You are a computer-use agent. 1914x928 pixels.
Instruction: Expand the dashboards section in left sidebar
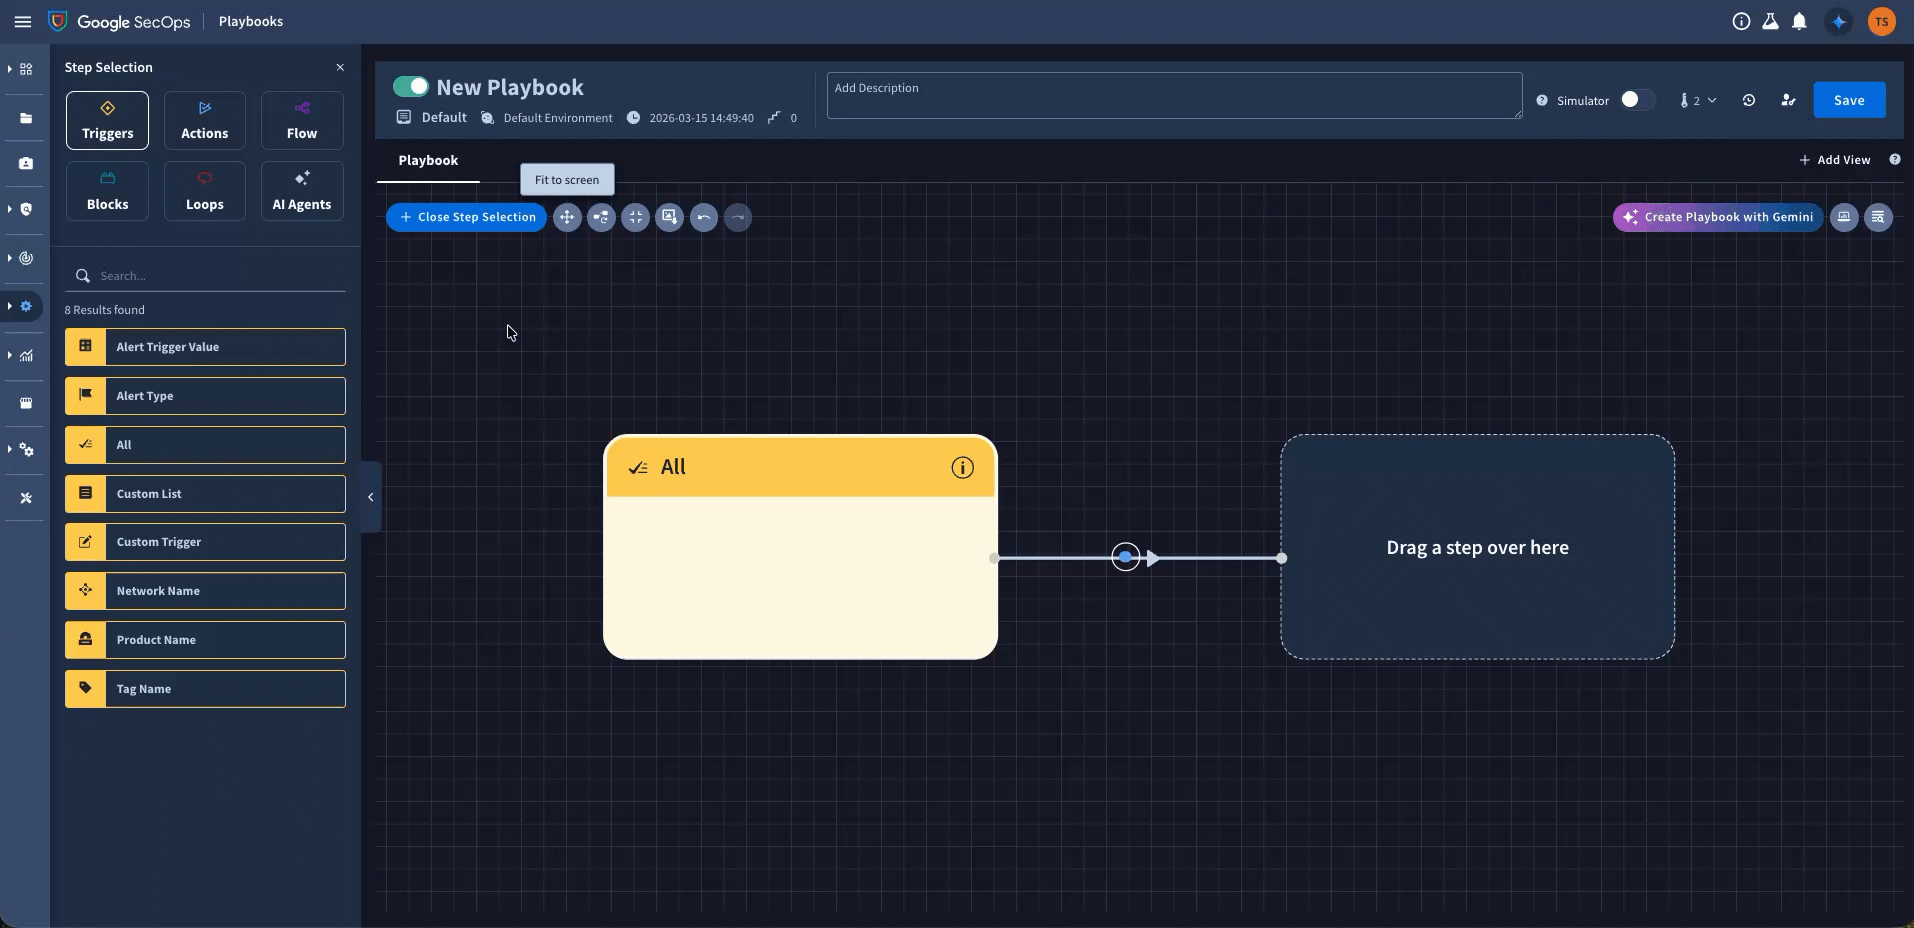(x=26, y=69)
